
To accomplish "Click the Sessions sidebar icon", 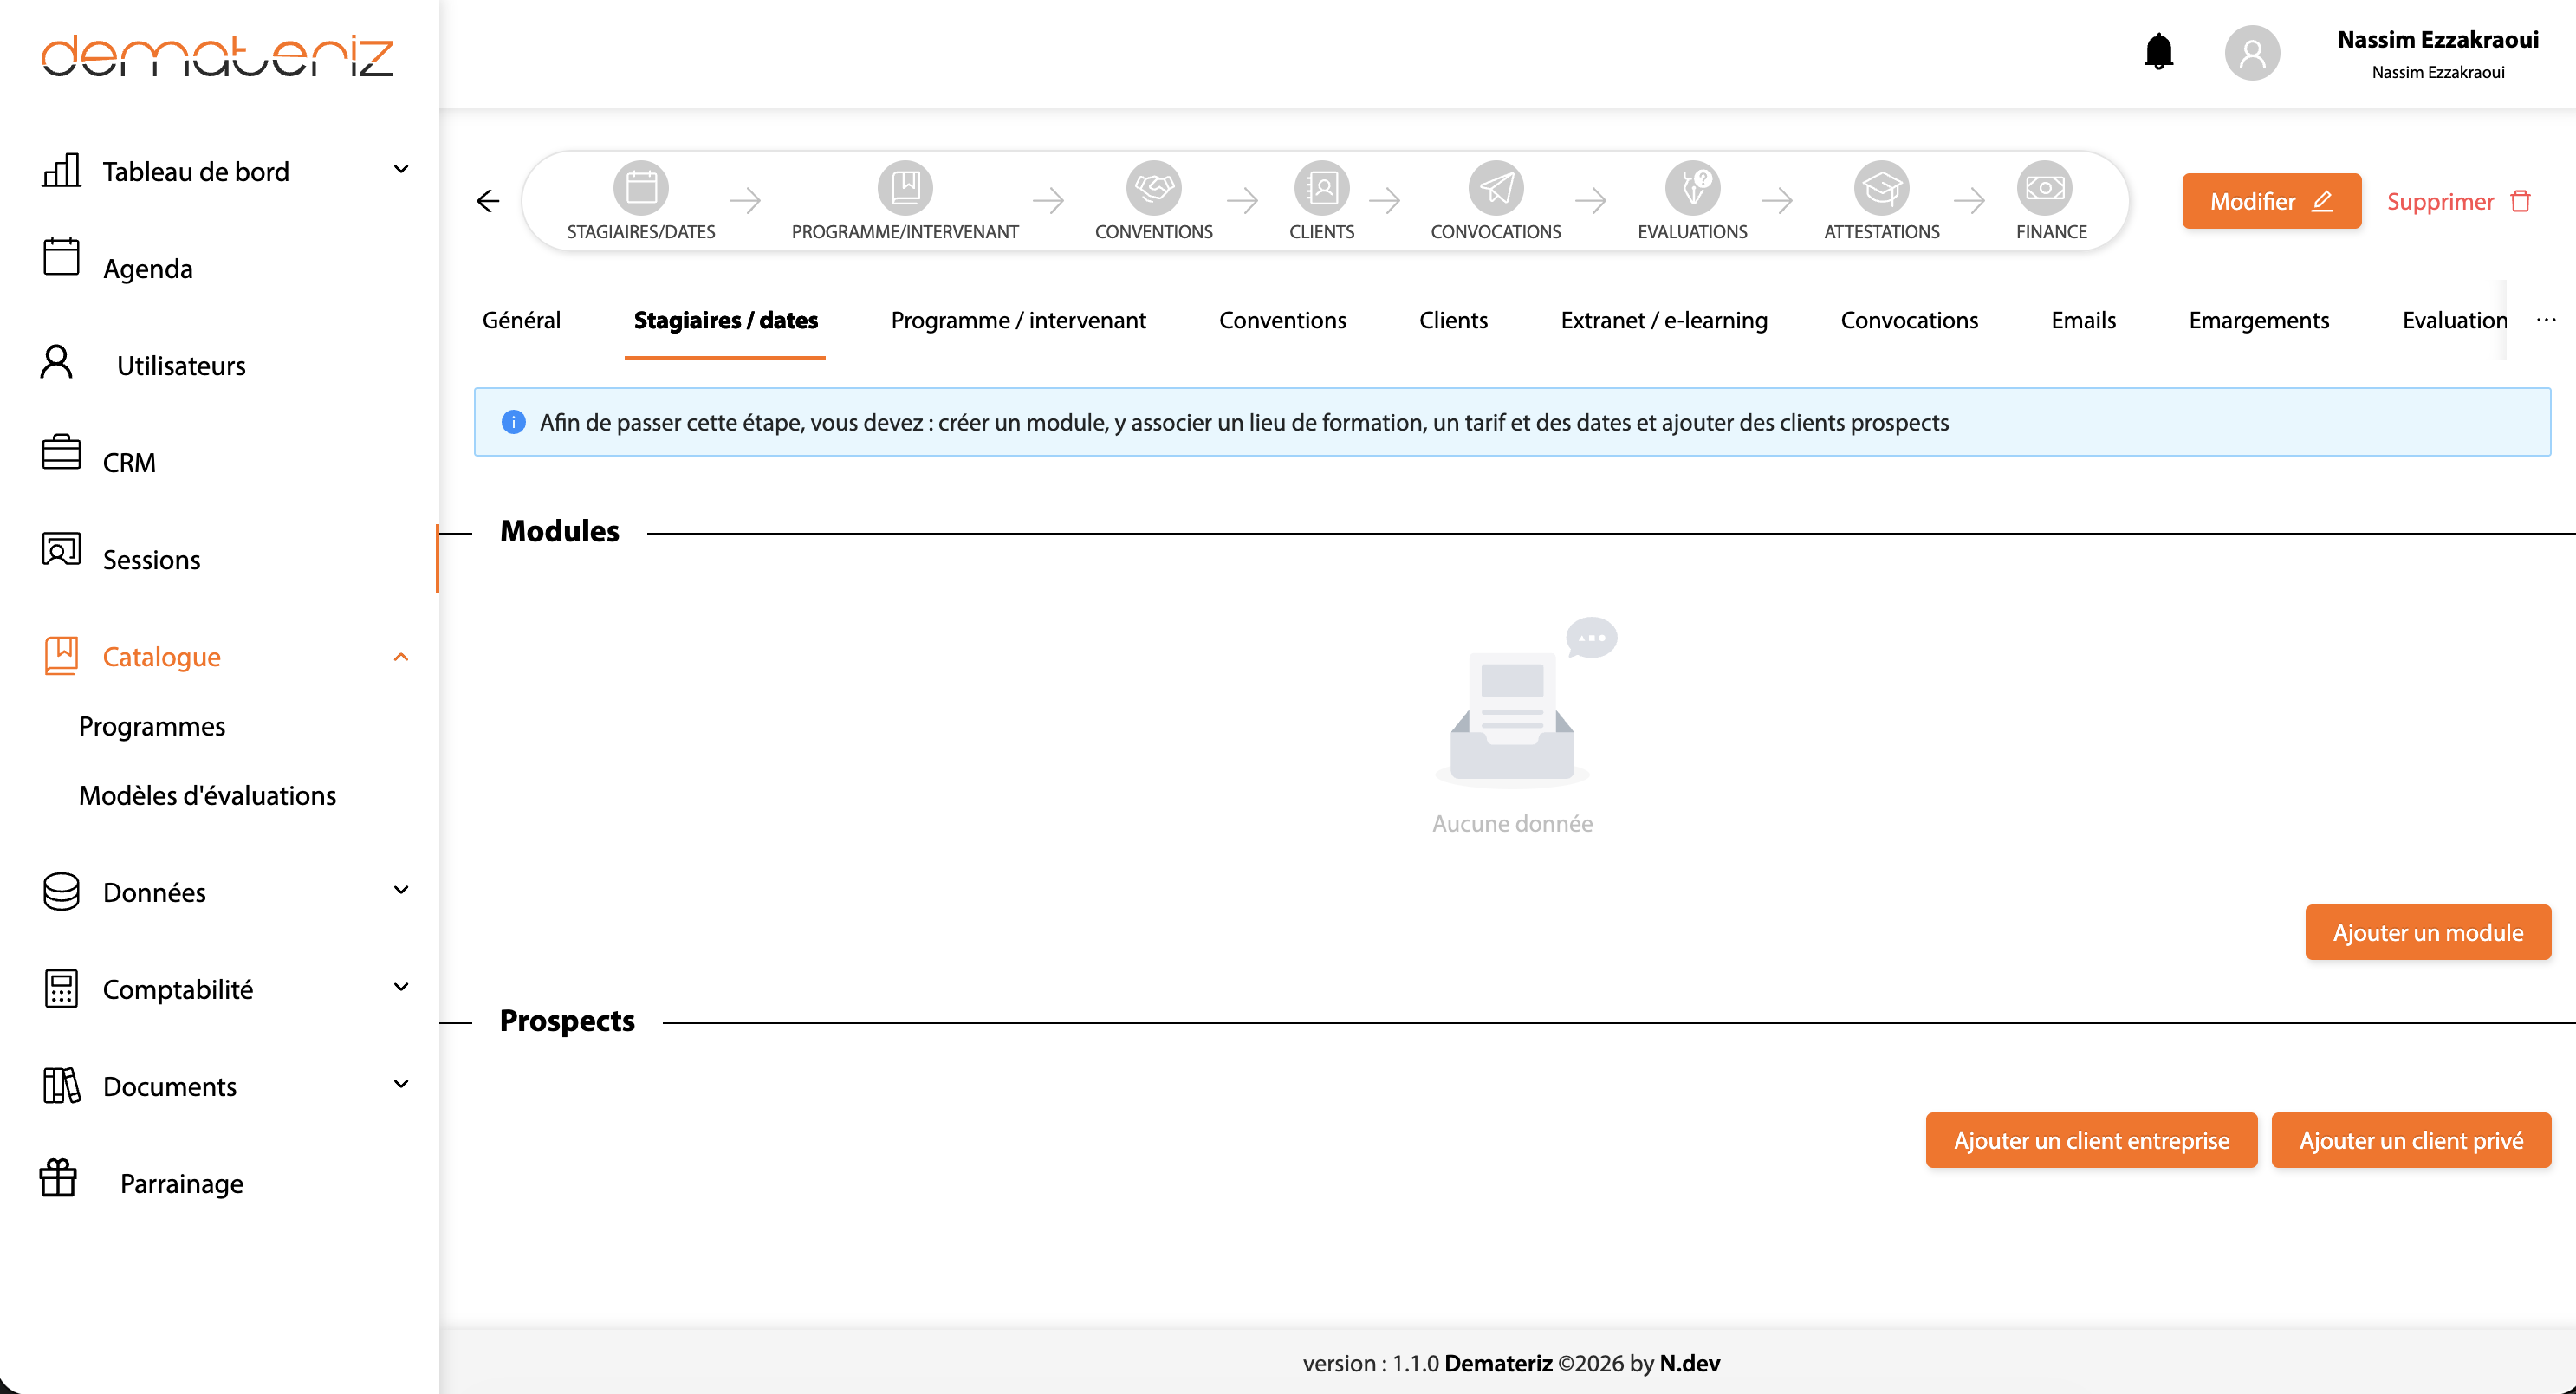I will [61, 549].
